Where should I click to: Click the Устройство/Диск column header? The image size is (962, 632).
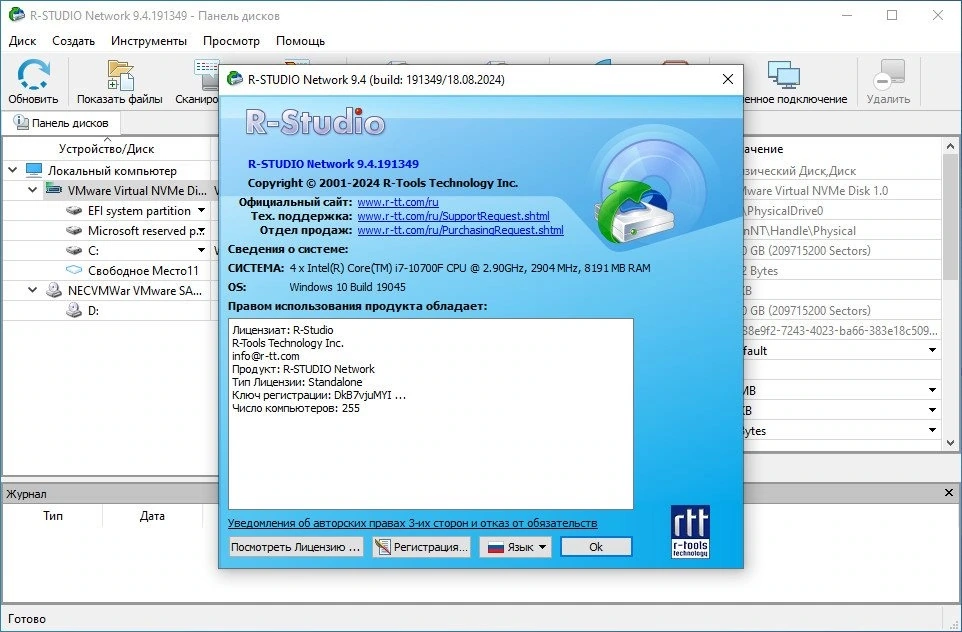[x=107, y=148]
